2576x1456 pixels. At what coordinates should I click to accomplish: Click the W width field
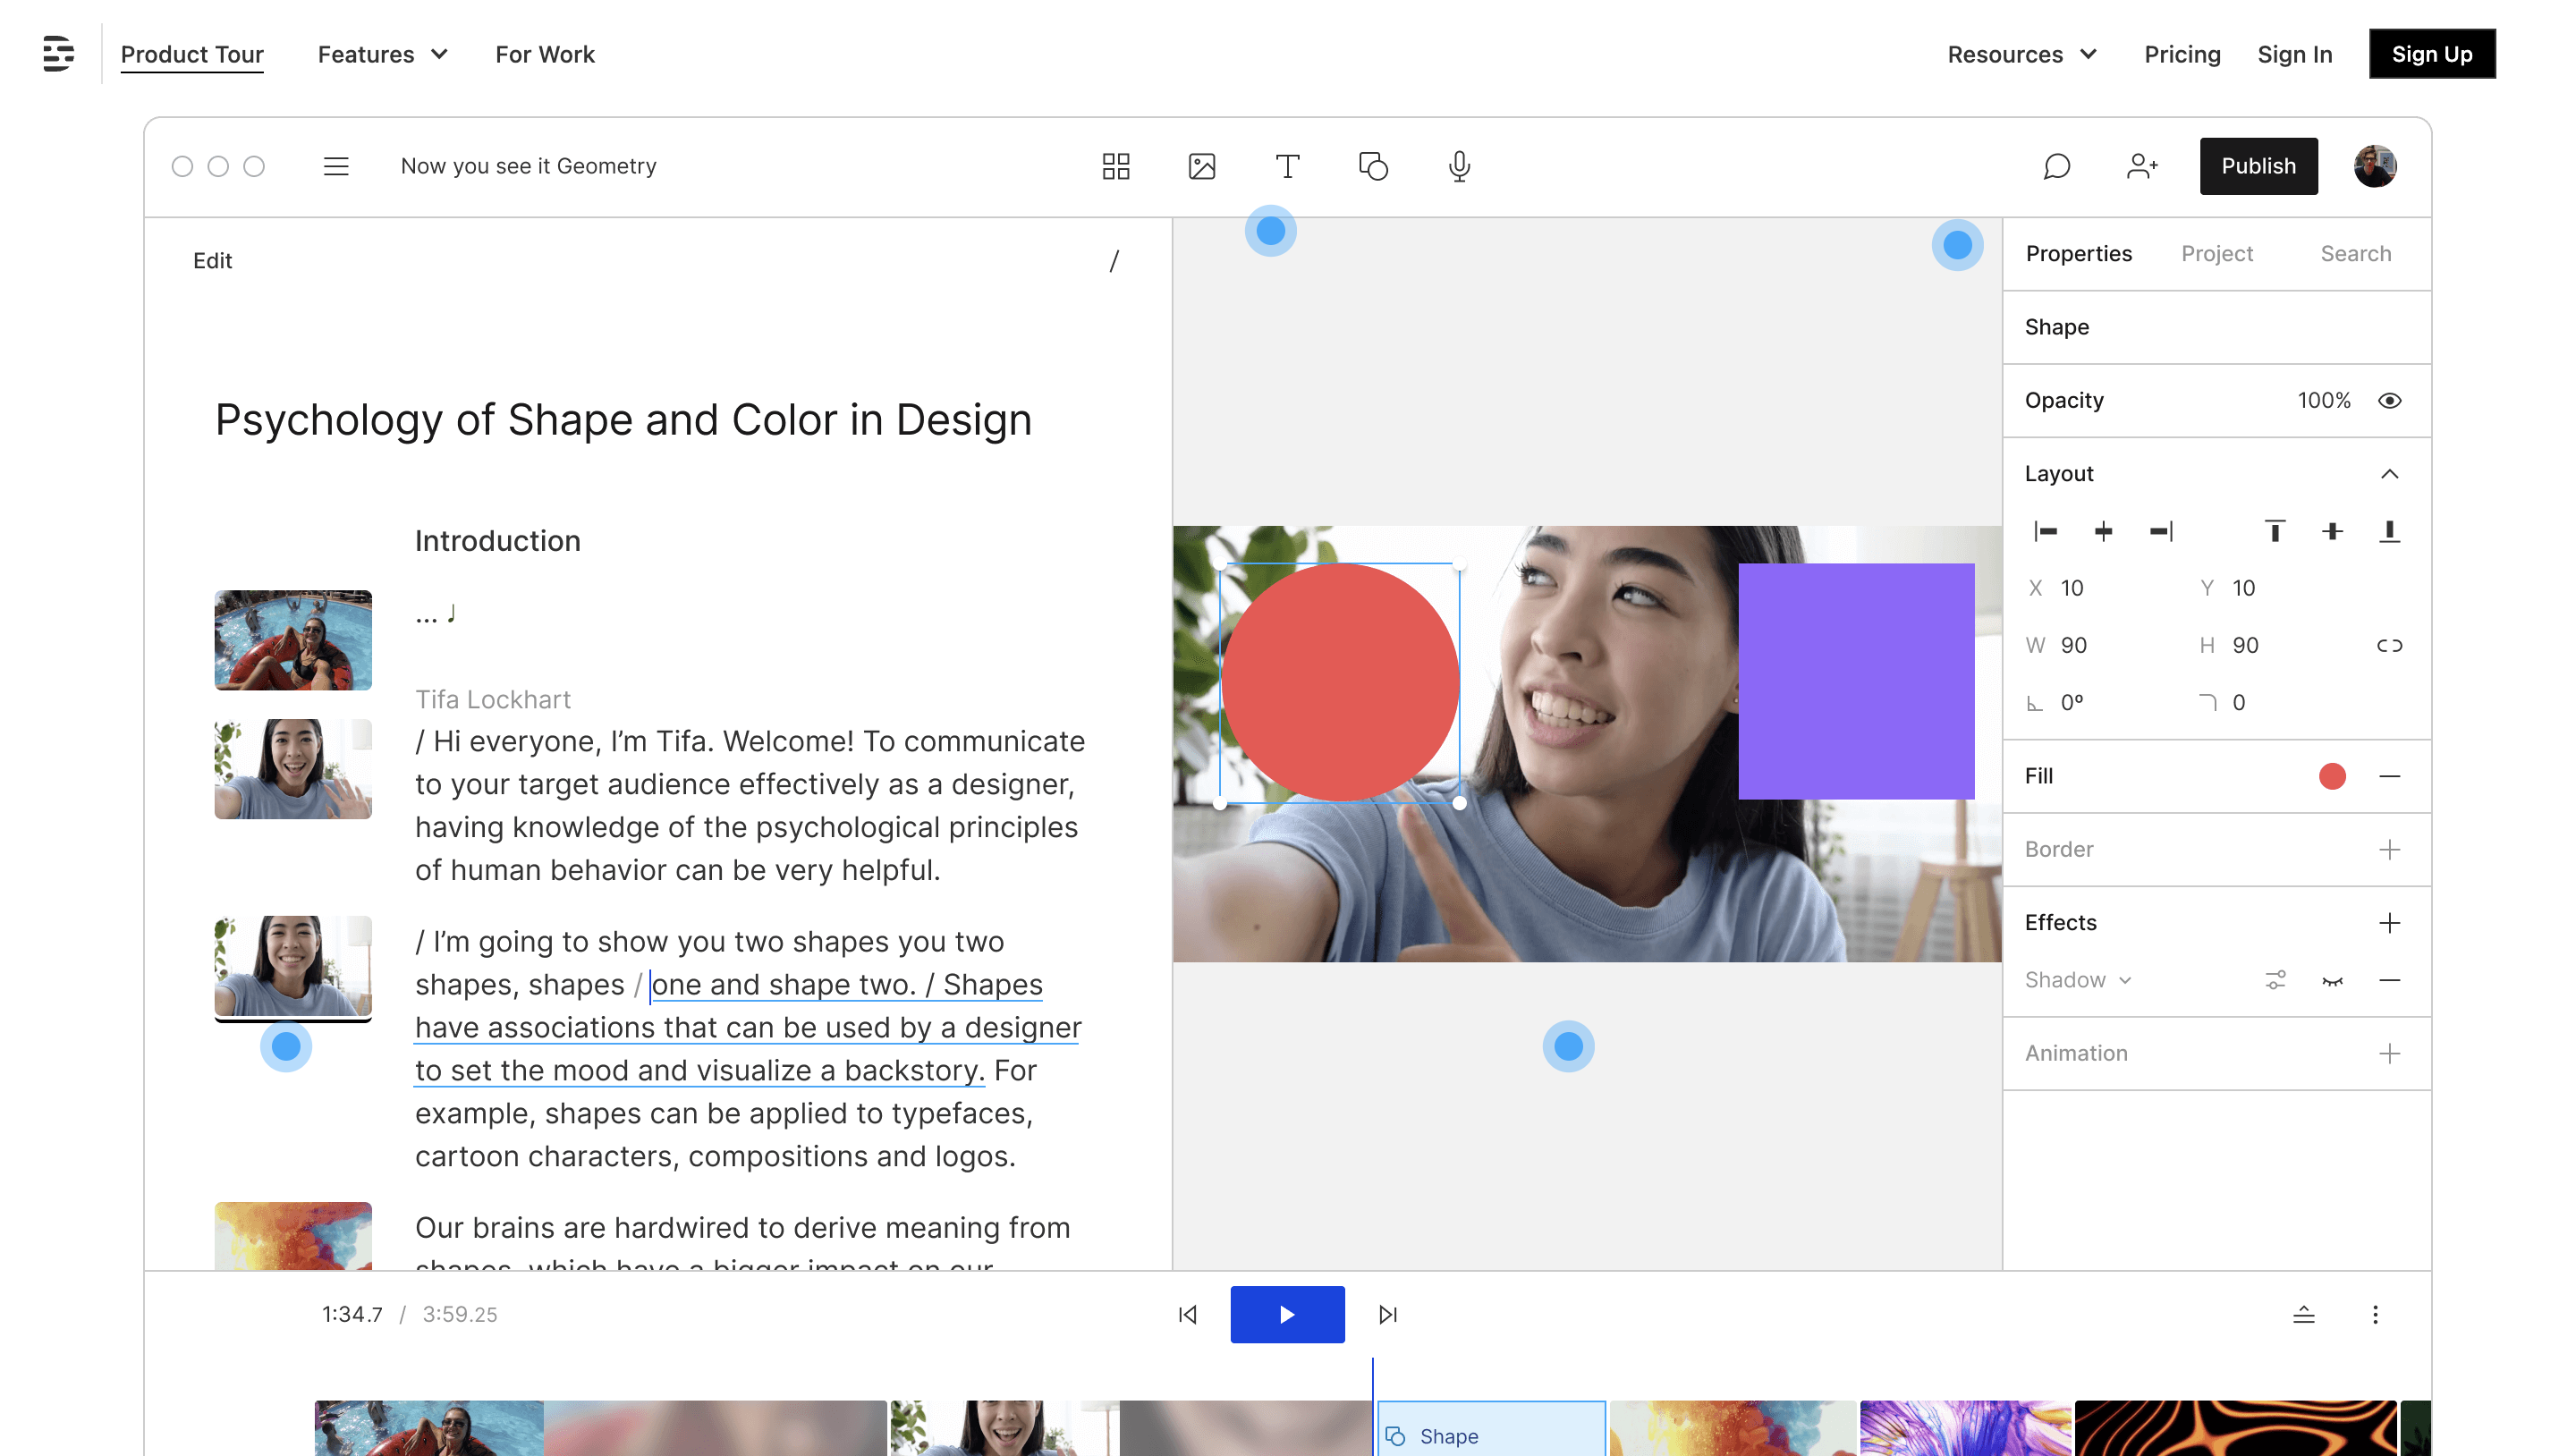(x=2074, y=645)
